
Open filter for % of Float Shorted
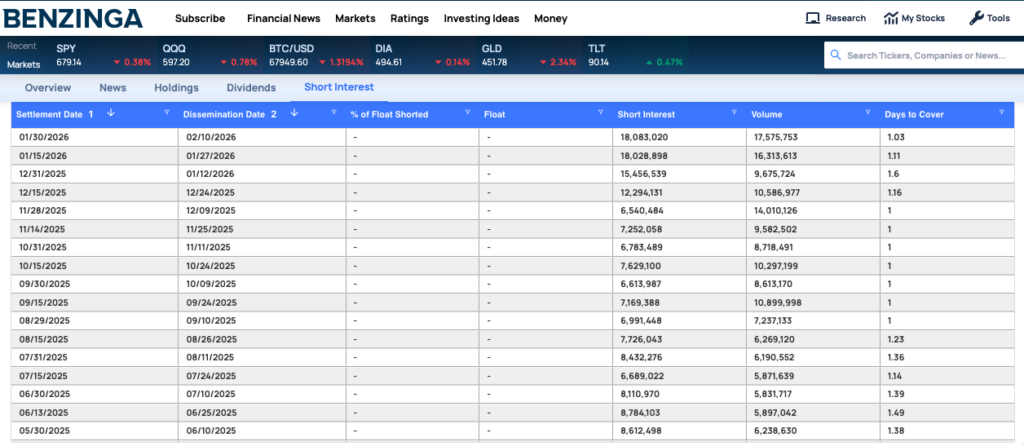467,114
